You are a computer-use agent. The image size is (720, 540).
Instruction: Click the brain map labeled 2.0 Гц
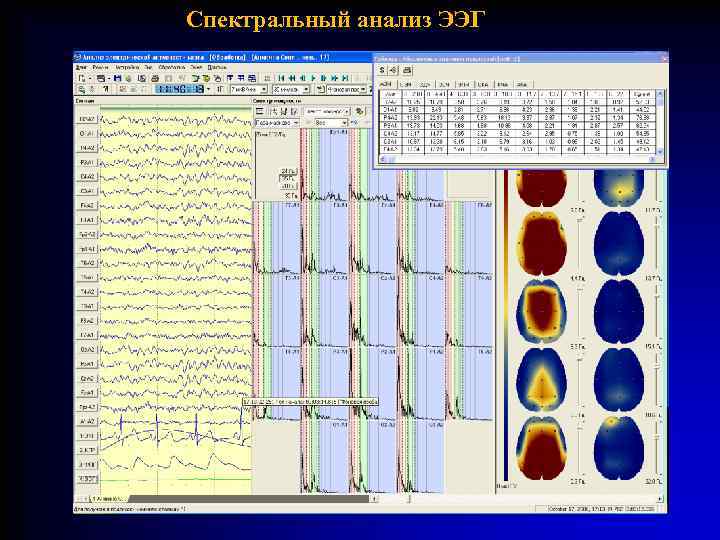[x=542, y=449]
